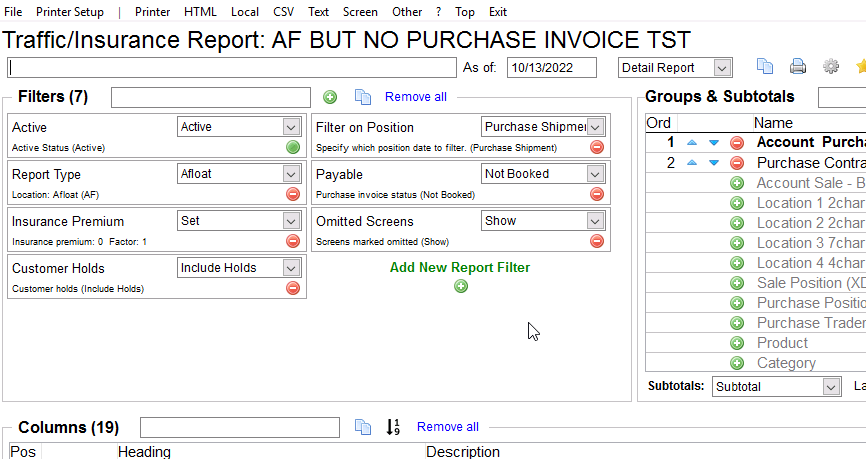Open the Active status dropdown
The height and width of the screenshot is (459, 866).
coord(291,127)
